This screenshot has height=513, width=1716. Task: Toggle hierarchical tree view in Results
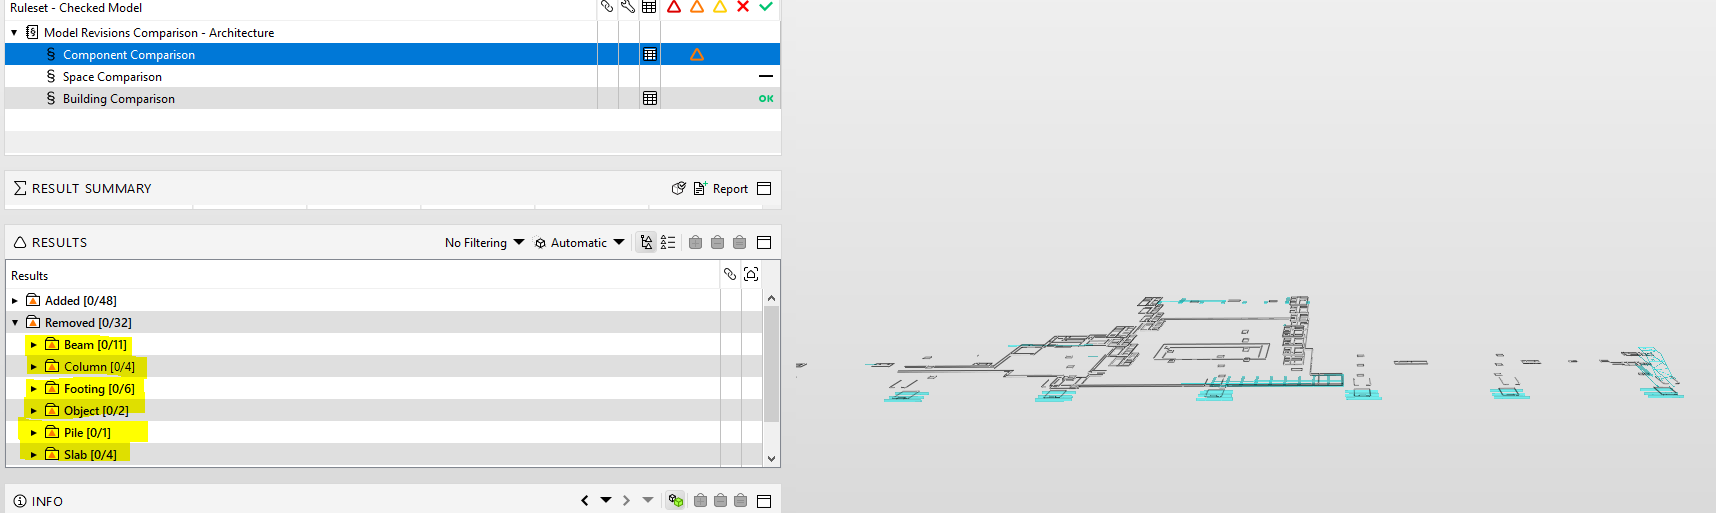pos(647,242)
